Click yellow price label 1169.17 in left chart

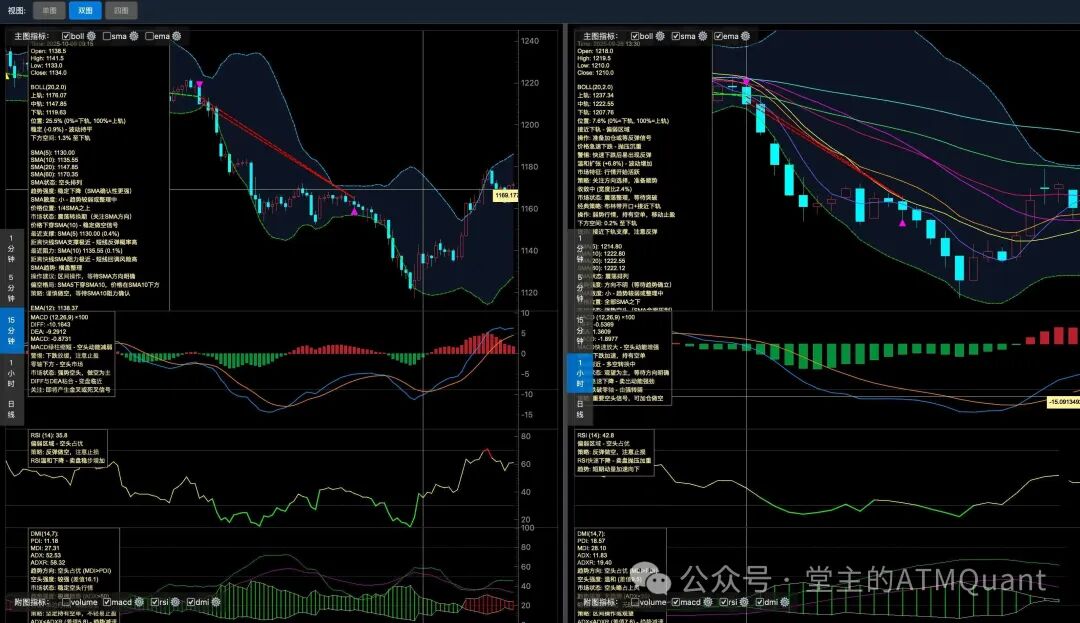point(506,196)
